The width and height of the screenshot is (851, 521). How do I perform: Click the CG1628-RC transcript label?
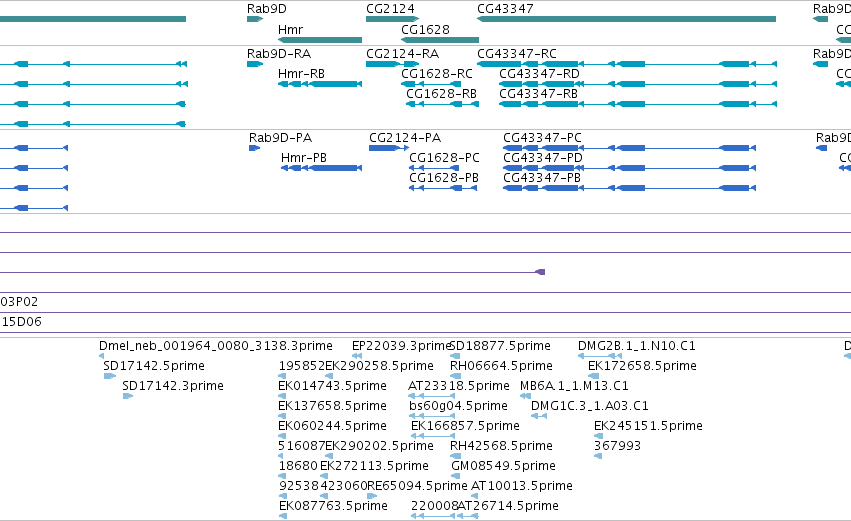point(437,74)
